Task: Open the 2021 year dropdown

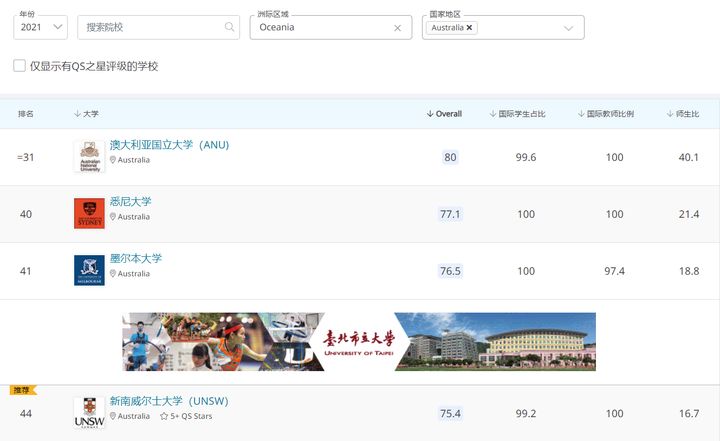Action: click(x=40, y=27)
